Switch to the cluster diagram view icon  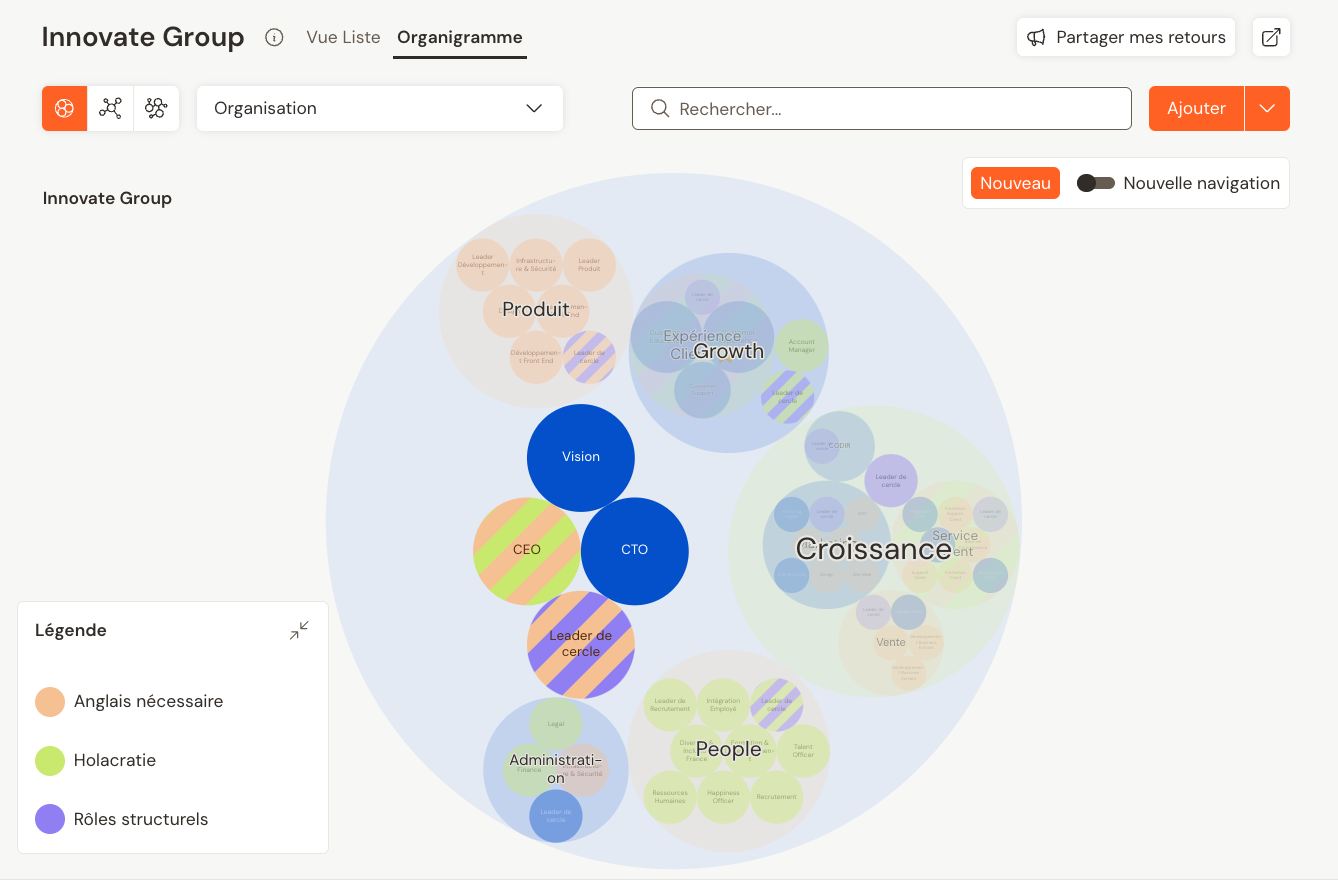click(156, 108)
